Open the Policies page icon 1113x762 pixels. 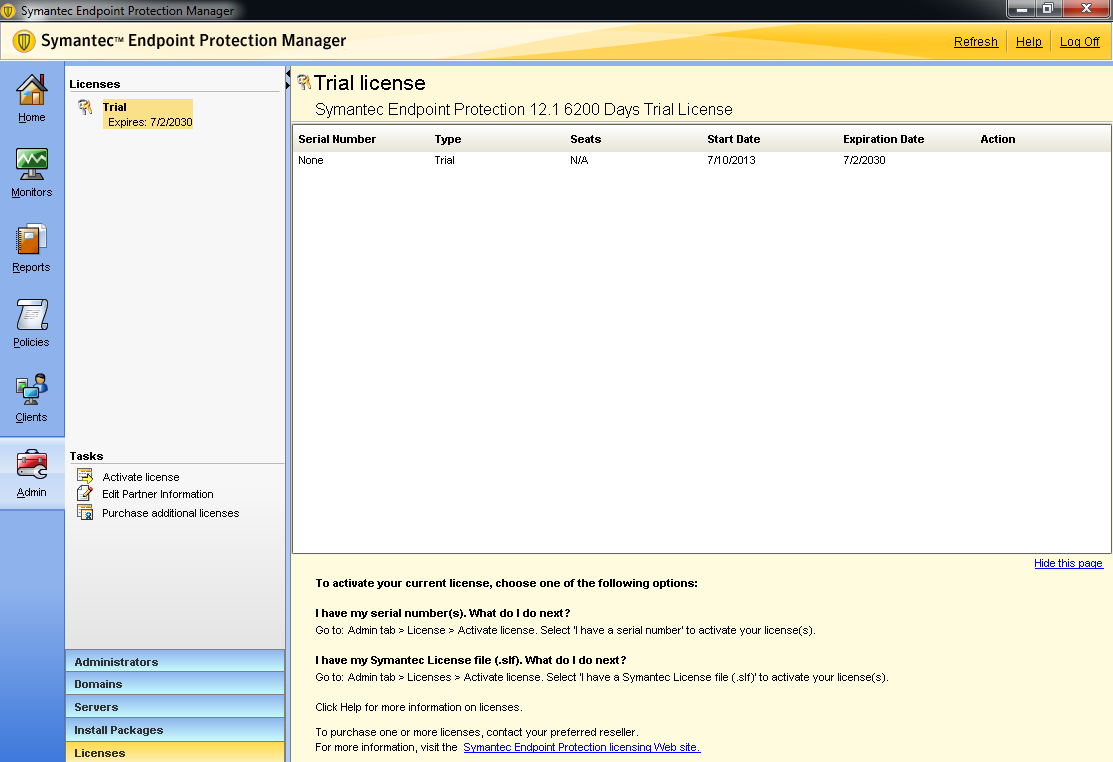pos(32,314)
